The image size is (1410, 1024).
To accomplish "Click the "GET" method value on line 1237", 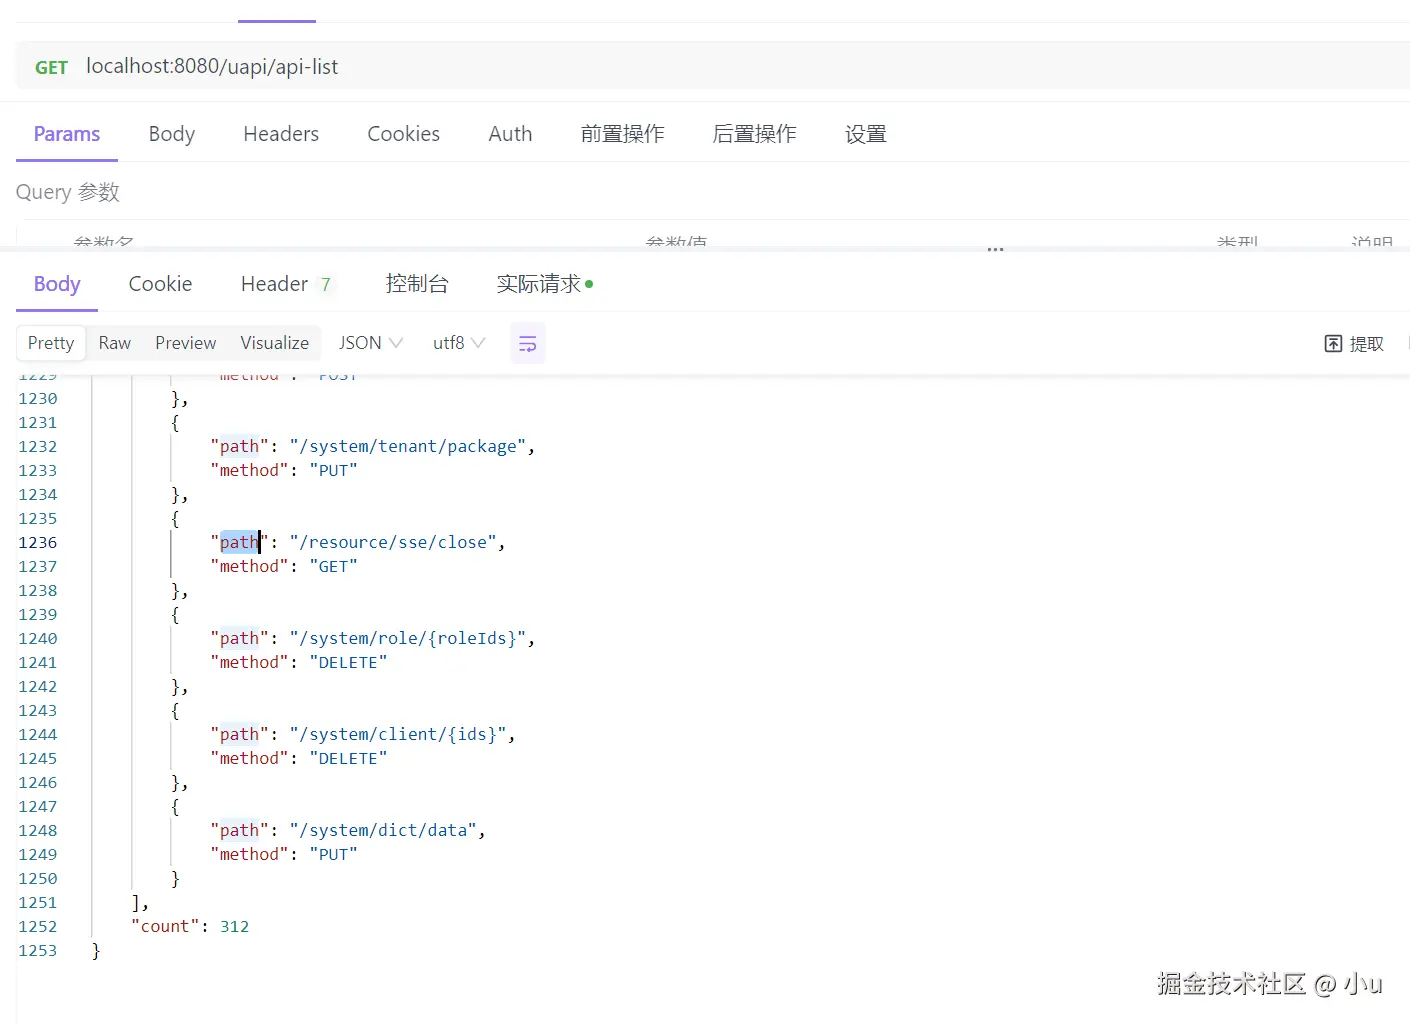I will (x=333, y=566).
